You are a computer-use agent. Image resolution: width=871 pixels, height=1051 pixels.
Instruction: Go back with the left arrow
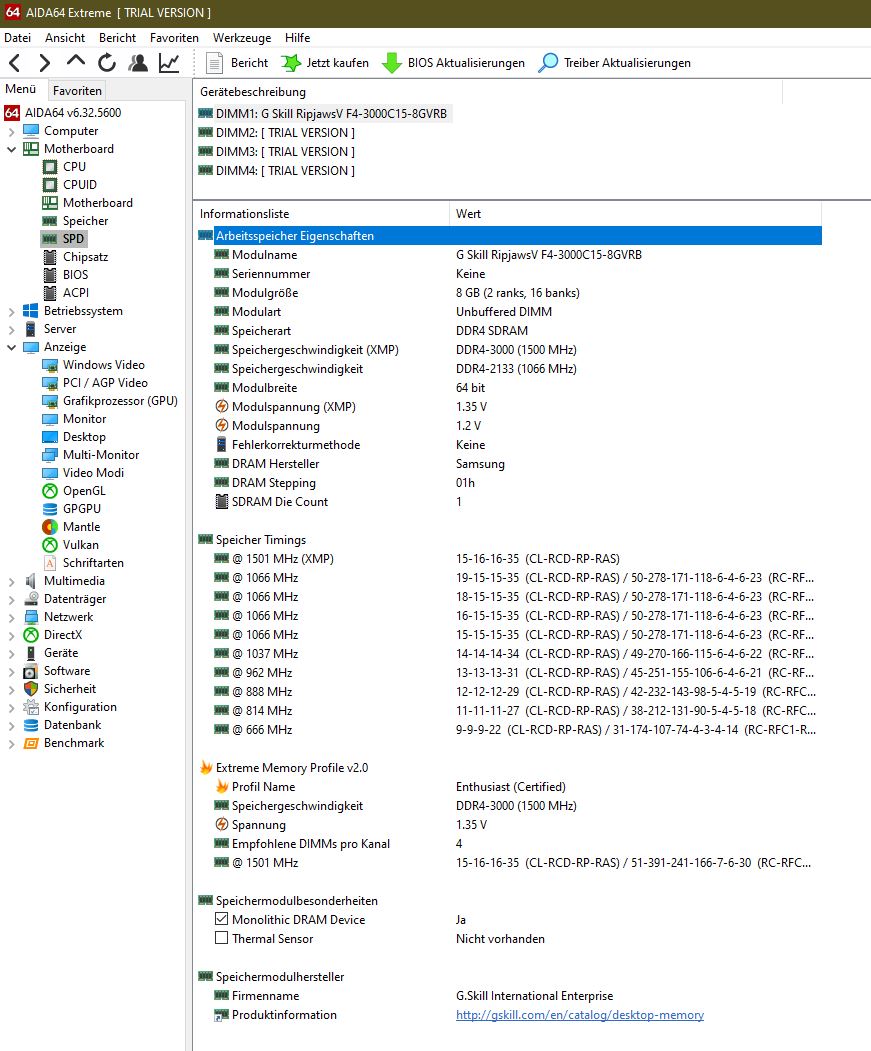[x=15, y=63]
